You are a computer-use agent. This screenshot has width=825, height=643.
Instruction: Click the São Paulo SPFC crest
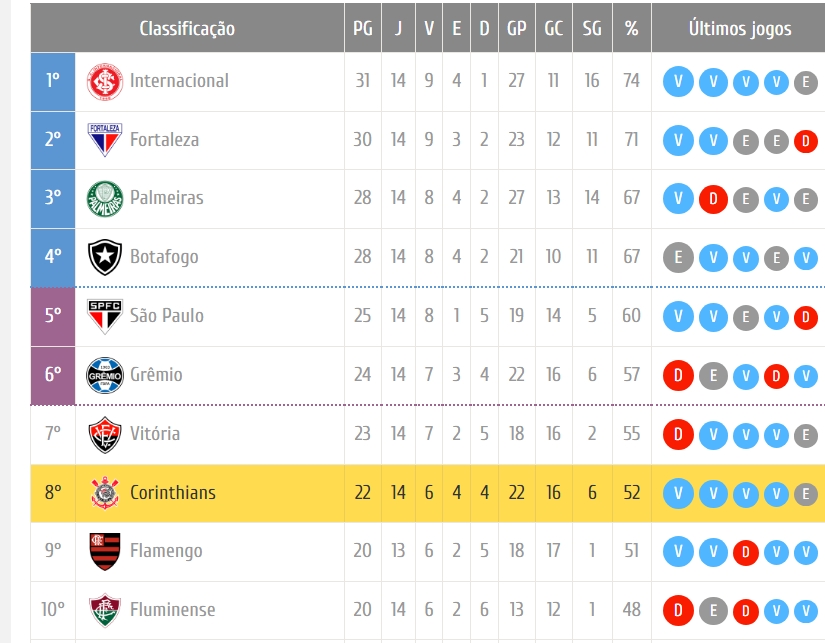point(105,316)
